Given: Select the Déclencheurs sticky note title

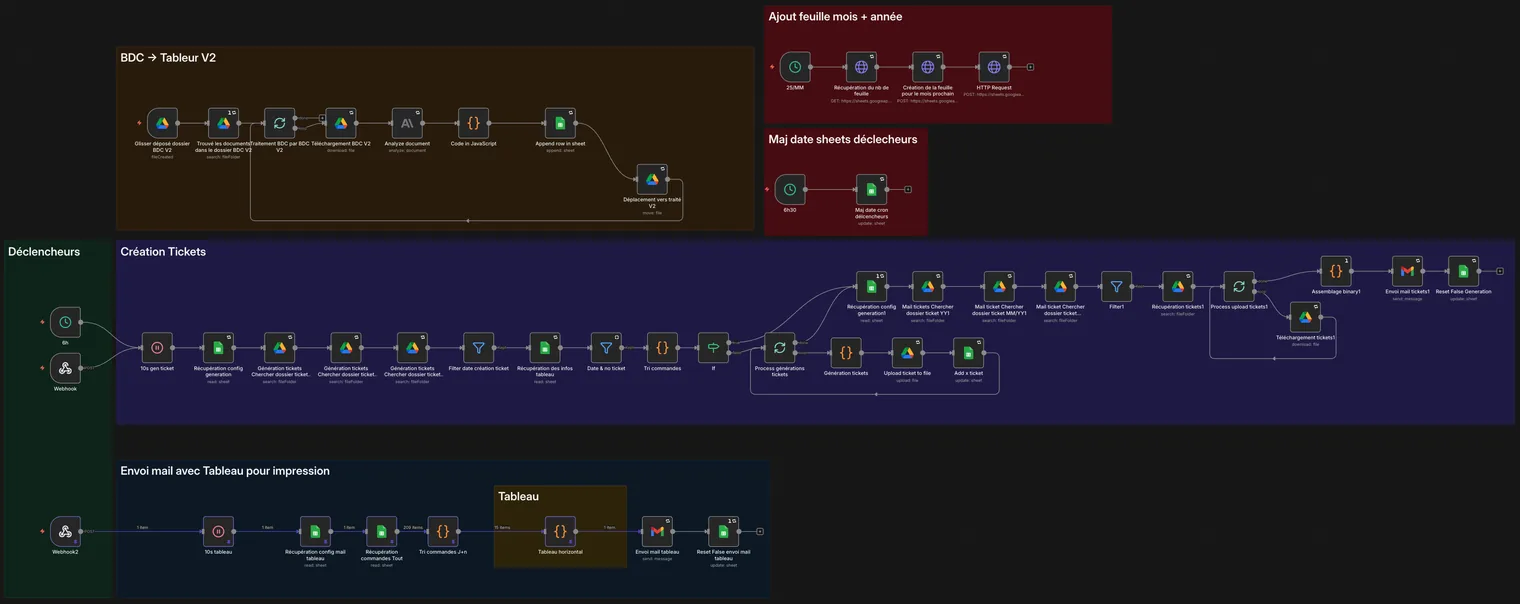Looking at the screenshot, I should (44, 252).
